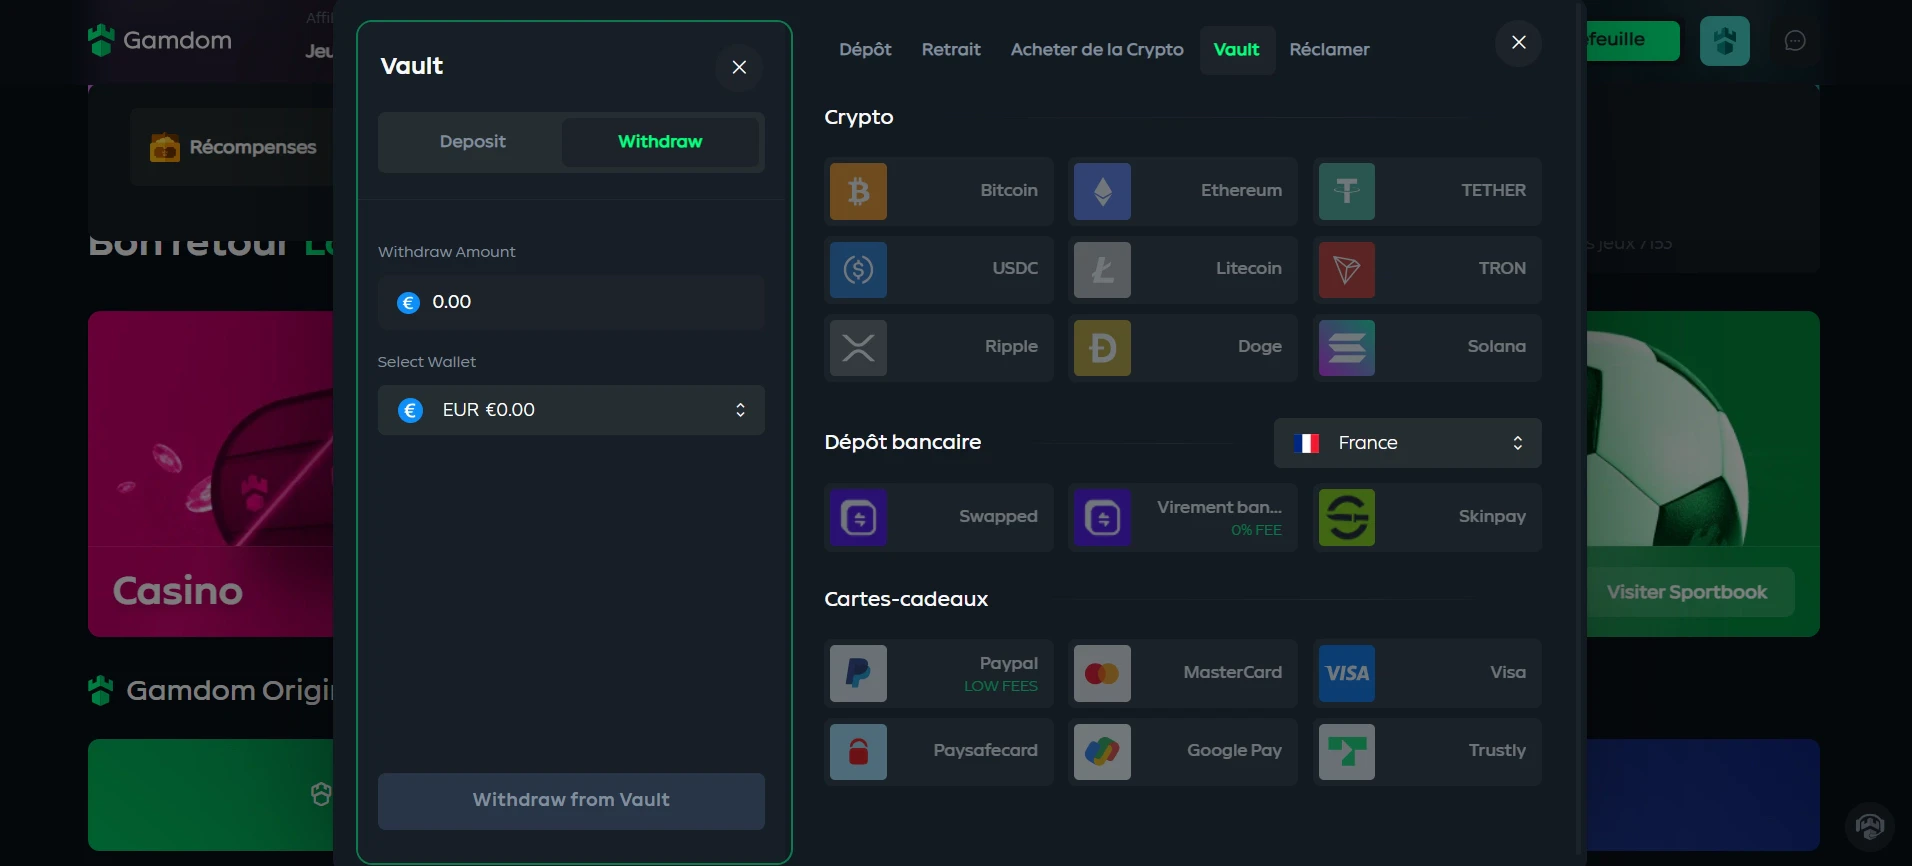The height and width of the screenshot is (866, 1912).
Task: Select the Bitcoin crypto icon
Action: (858, 191)
